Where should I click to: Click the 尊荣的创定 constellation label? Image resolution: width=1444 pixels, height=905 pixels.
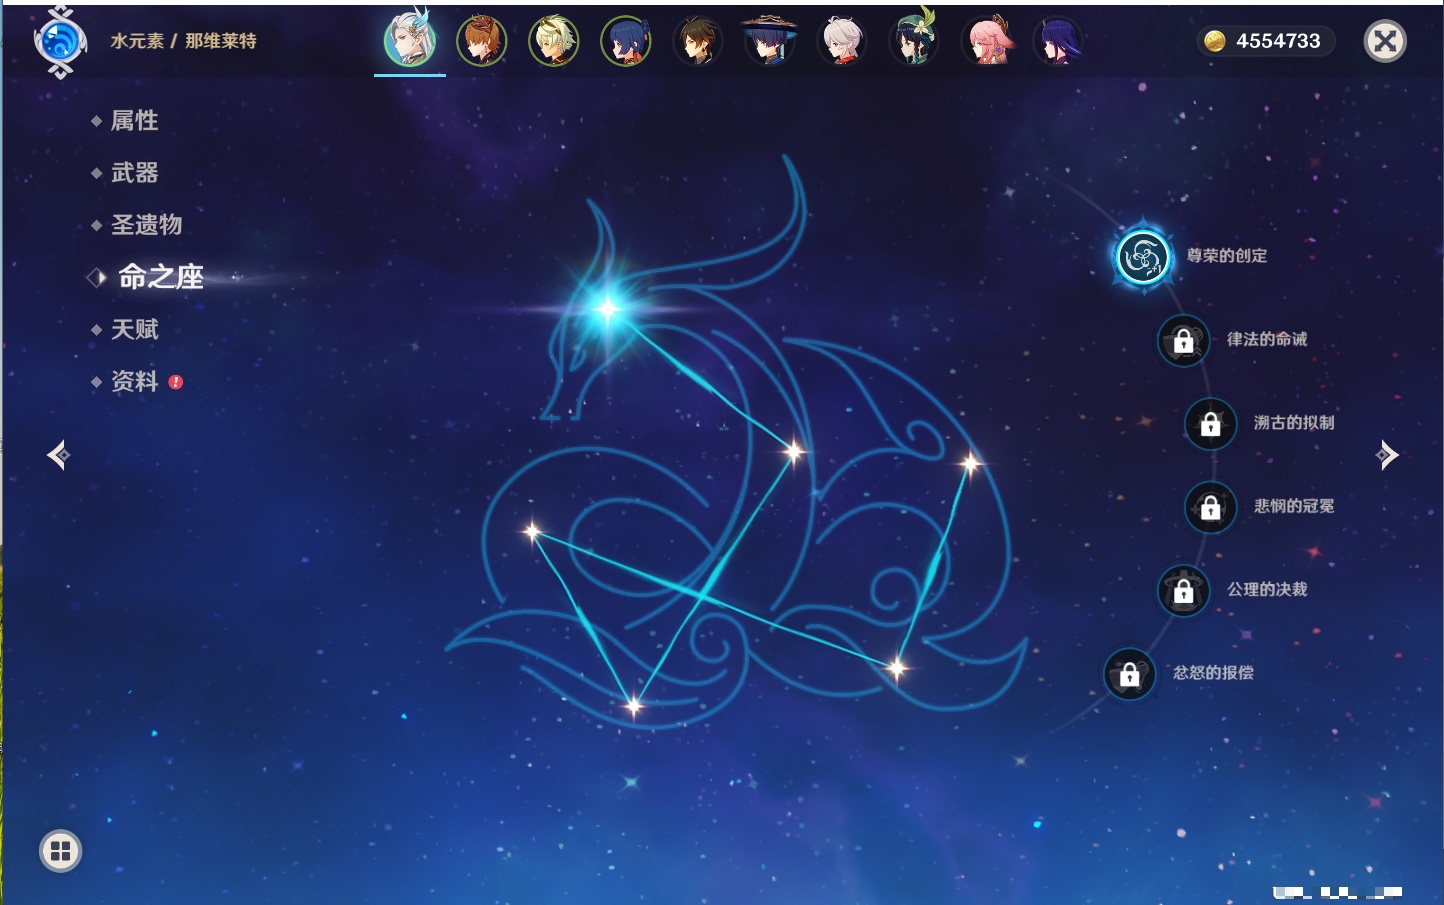[x=1226, y=256]
